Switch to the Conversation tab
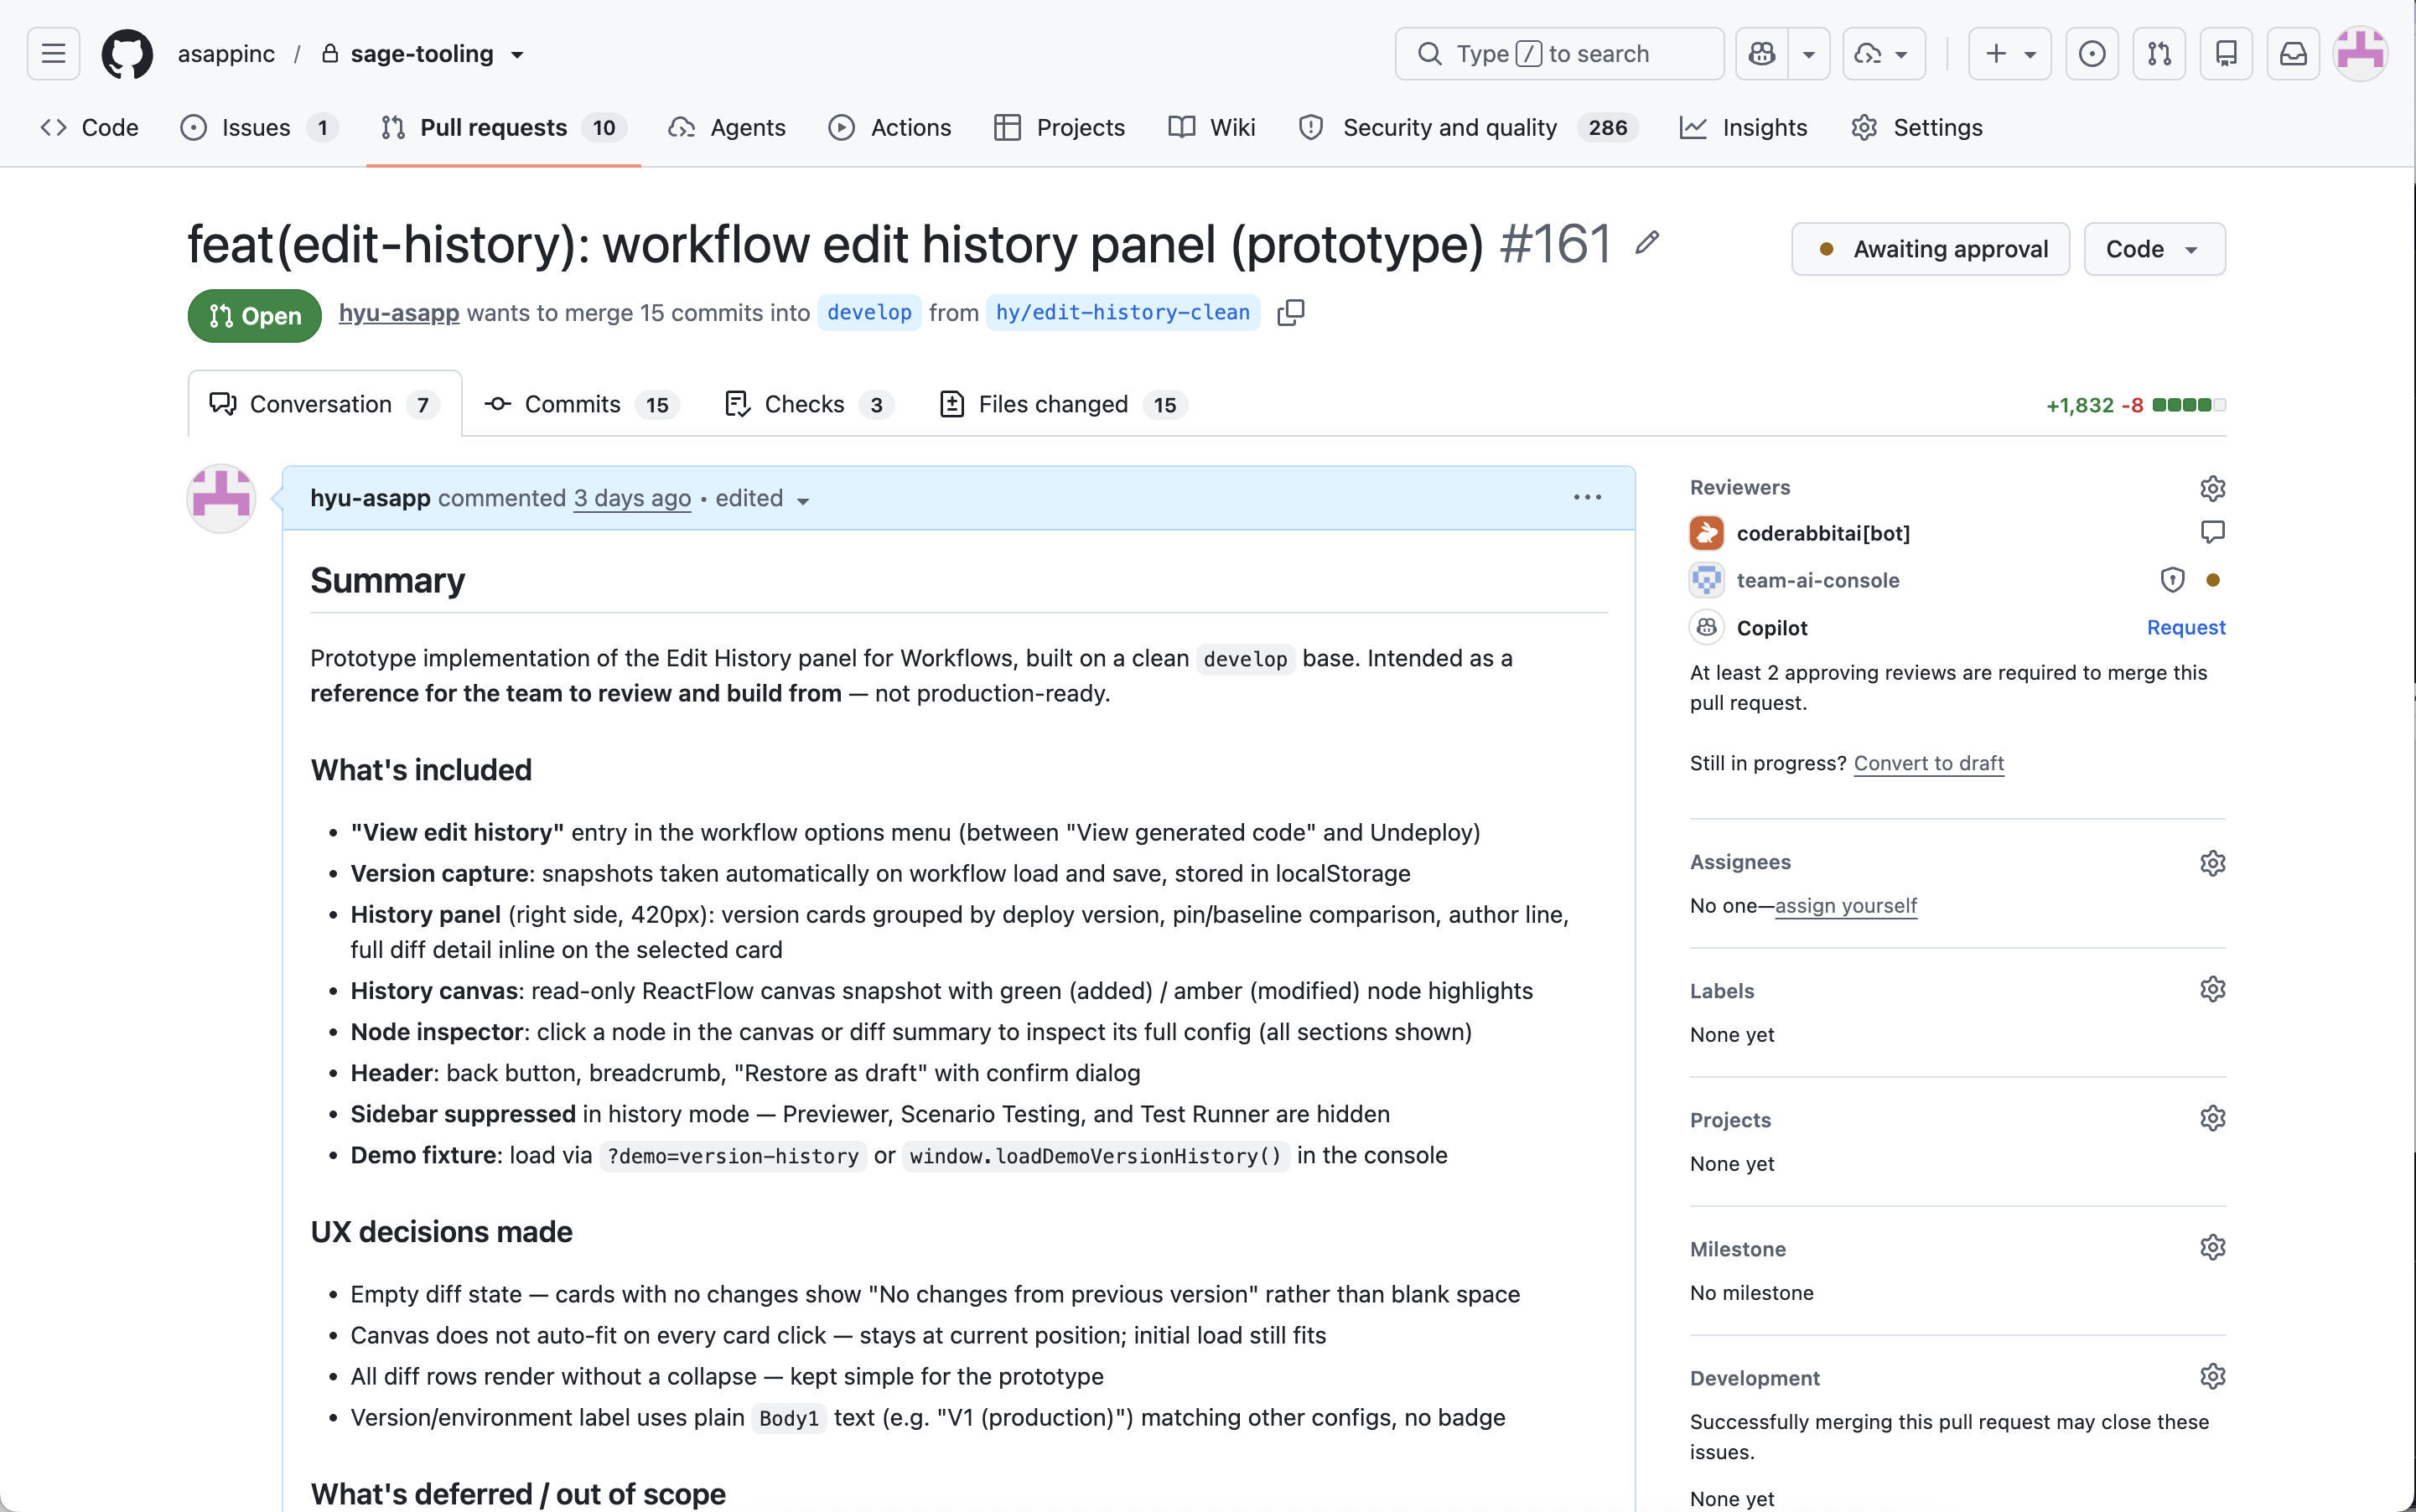The width and height of the screenshot is (2416, 1512). tap(325, 404)
